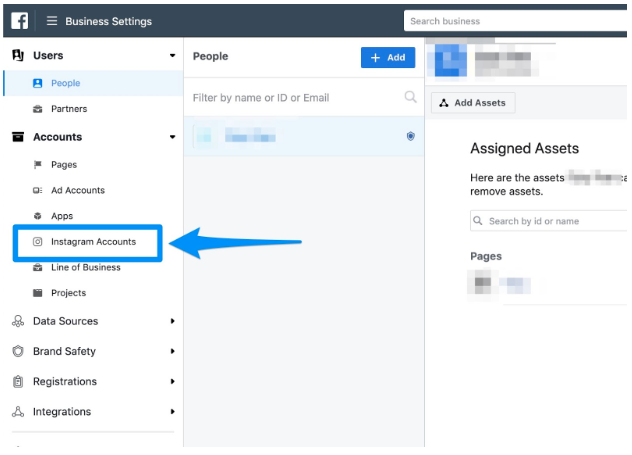This screenshot has height=455, width=632.
Task: Click the Facebook logo icon
Action: click(x=19, y=21)
